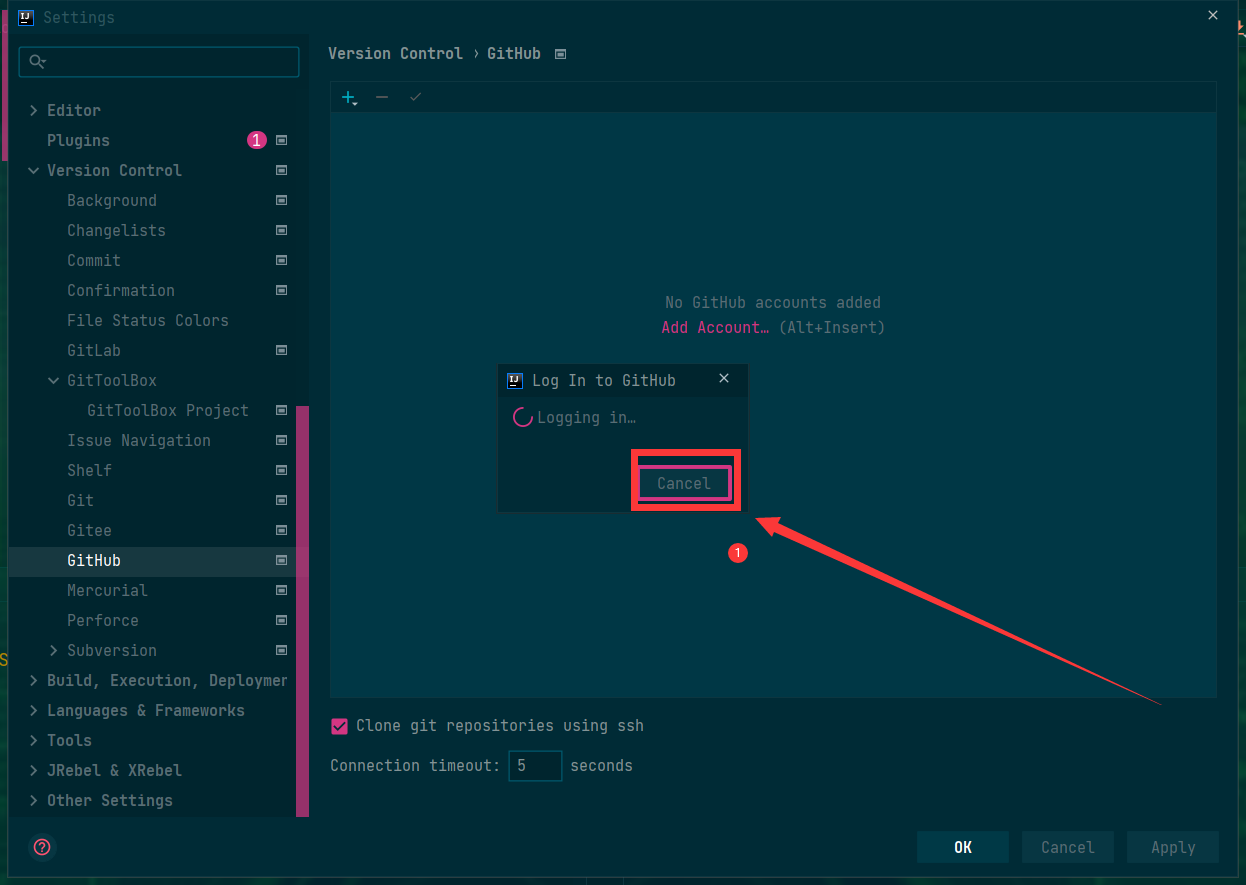The height and width of the screenshot is (885, 1246).
Task: Click the Settings dialog Cancel button
Action: (1068, 847)
